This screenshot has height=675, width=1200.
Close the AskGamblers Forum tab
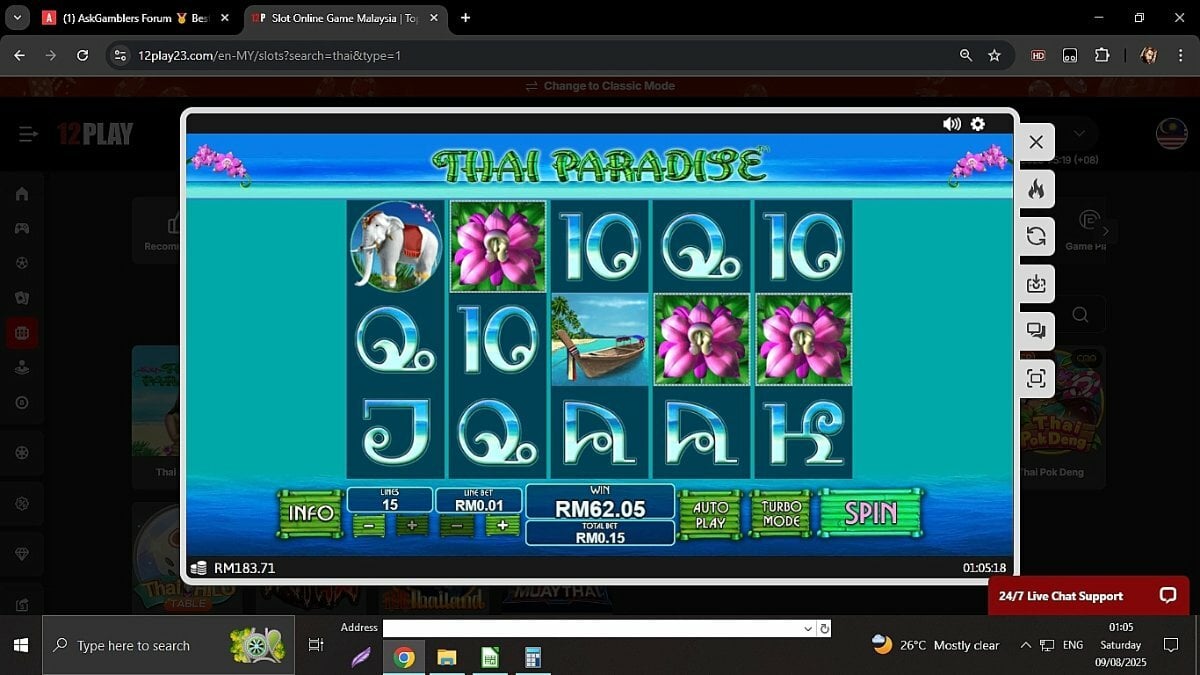pos(225,18)
